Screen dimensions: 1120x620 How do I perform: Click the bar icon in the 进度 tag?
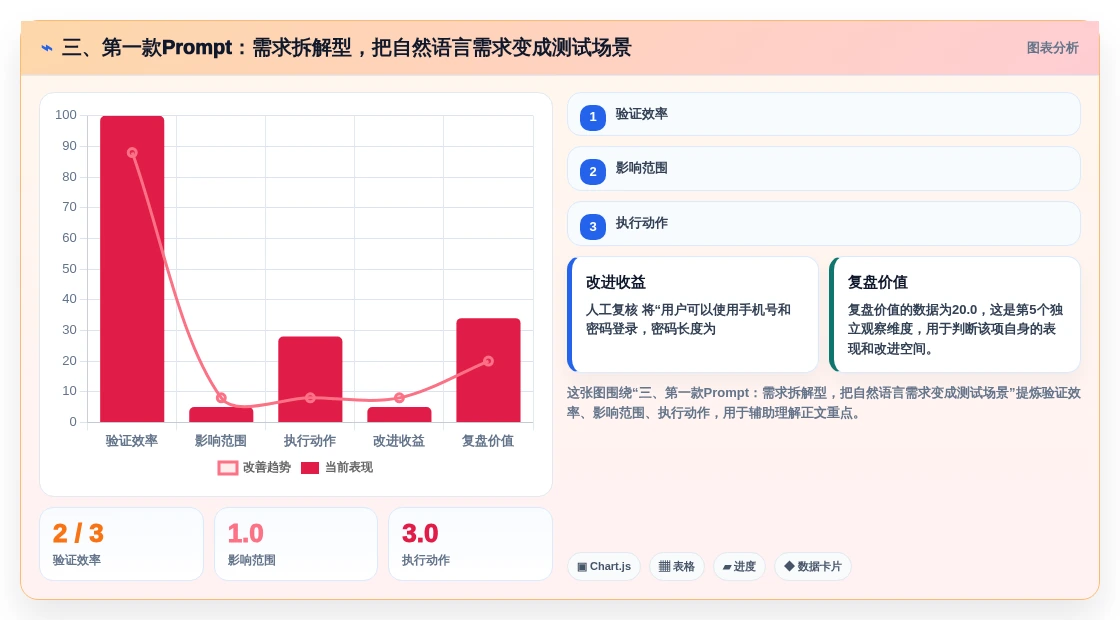727,567
